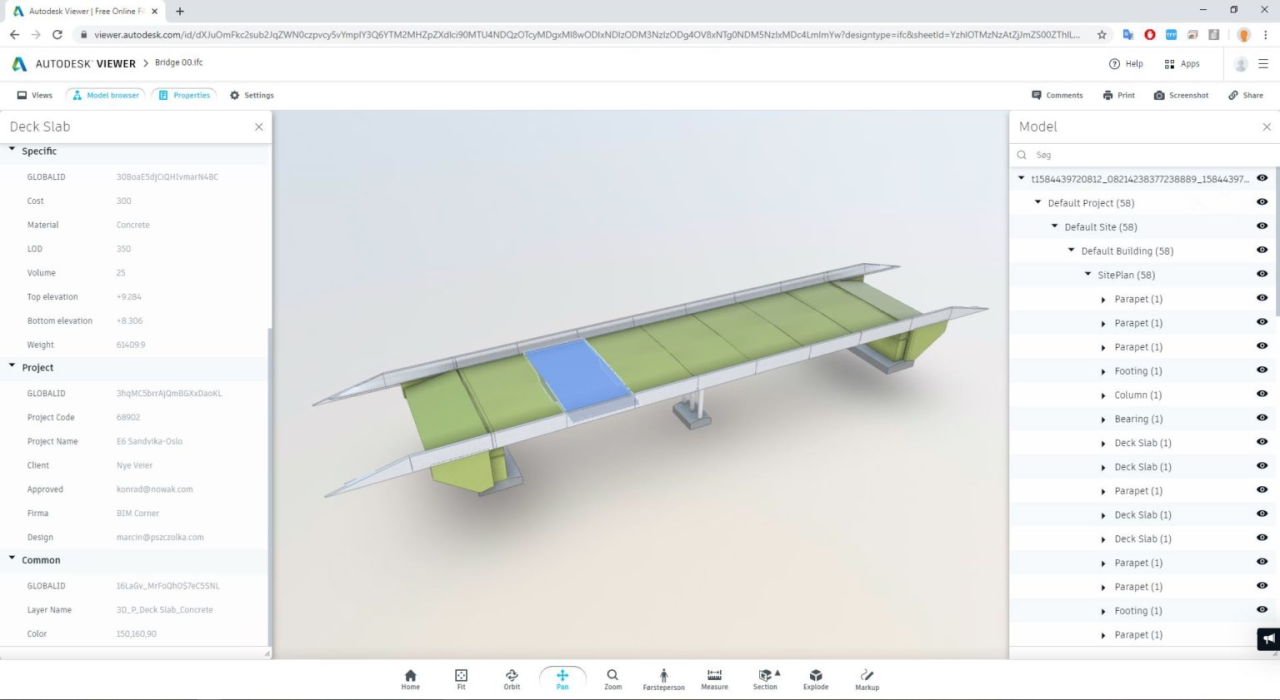Image resolution: width=1280 pixels, height=700 pixels.
Task: Switch to First person view tool
Action: [x=663, y=679]
